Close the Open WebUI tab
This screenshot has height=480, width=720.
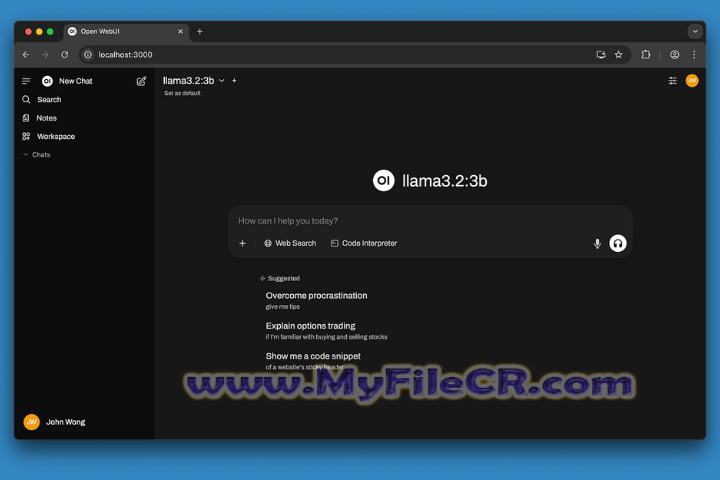tap(180, 31)
